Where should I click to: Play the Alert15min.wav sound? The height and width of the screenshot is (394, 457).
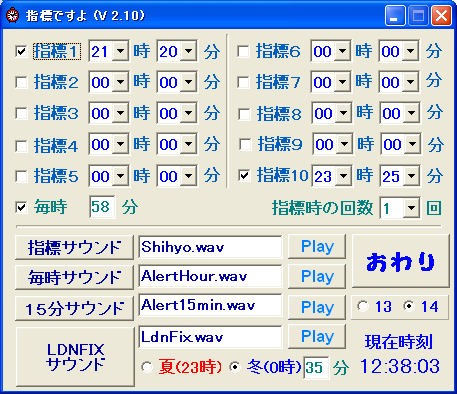(317, 307)
